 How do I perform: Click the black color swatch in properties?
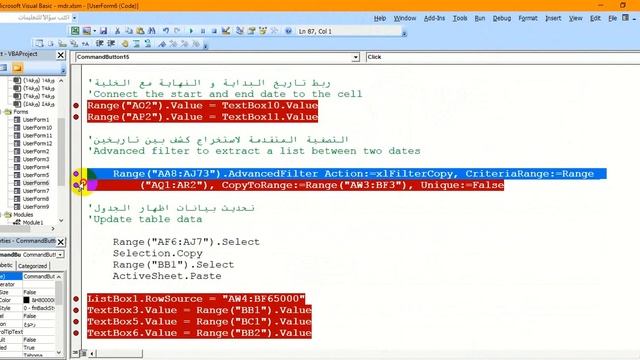(26, 300)
